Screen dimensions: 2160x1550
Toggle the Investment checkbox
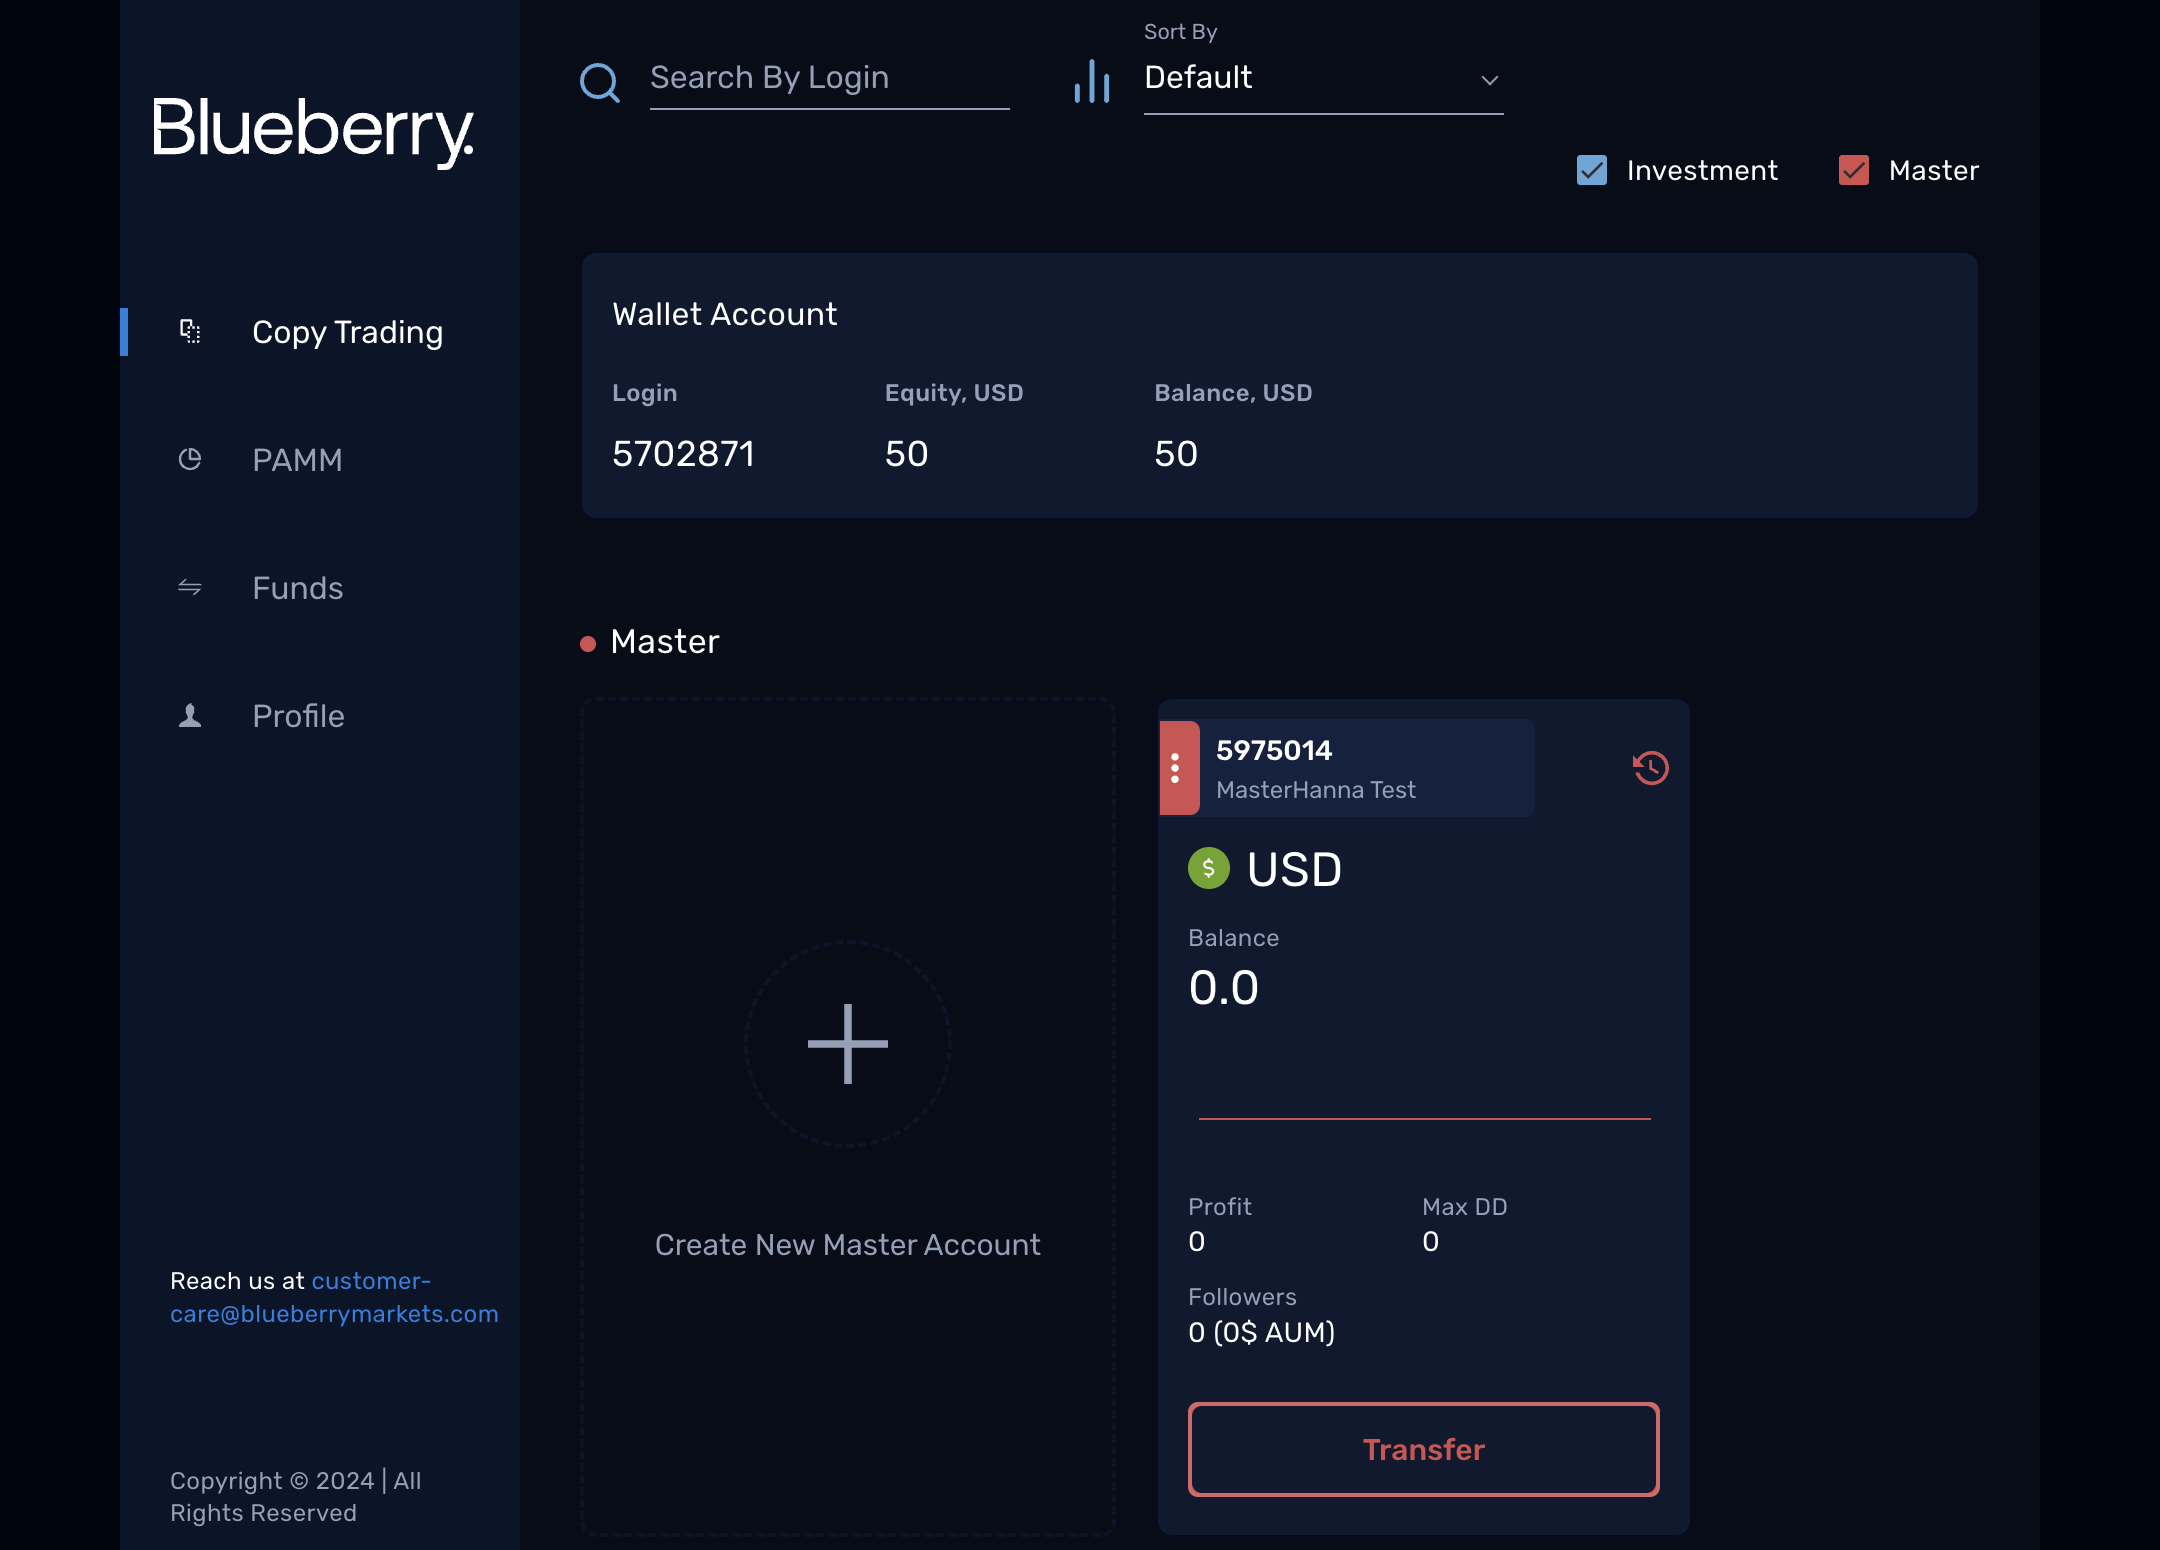1592,170
